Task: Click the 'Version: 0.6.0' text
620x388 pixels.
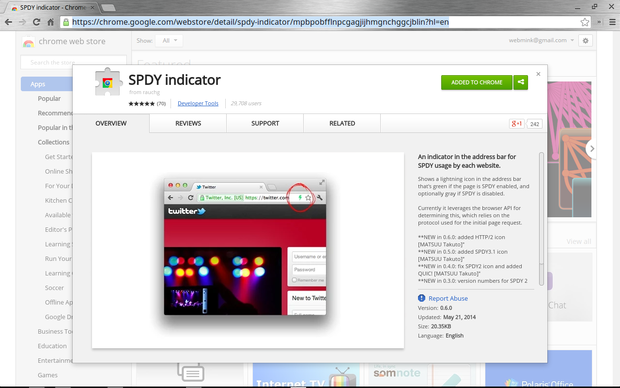Action: [x=435, y=308]
